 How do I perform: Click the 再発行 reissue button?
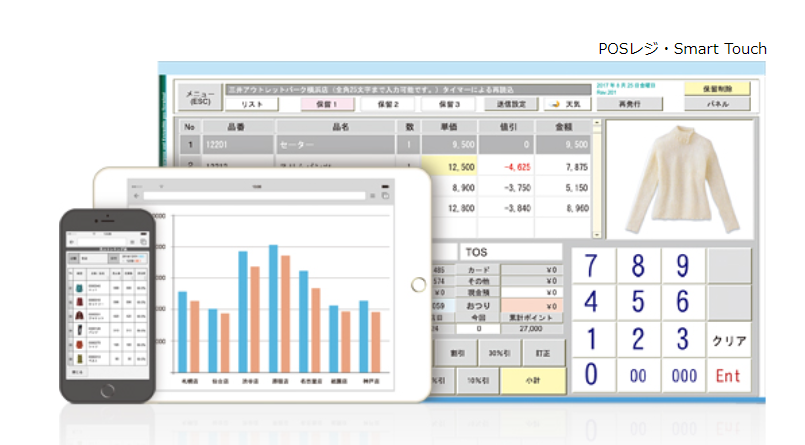pyautogui.click(x=629, y=103)
